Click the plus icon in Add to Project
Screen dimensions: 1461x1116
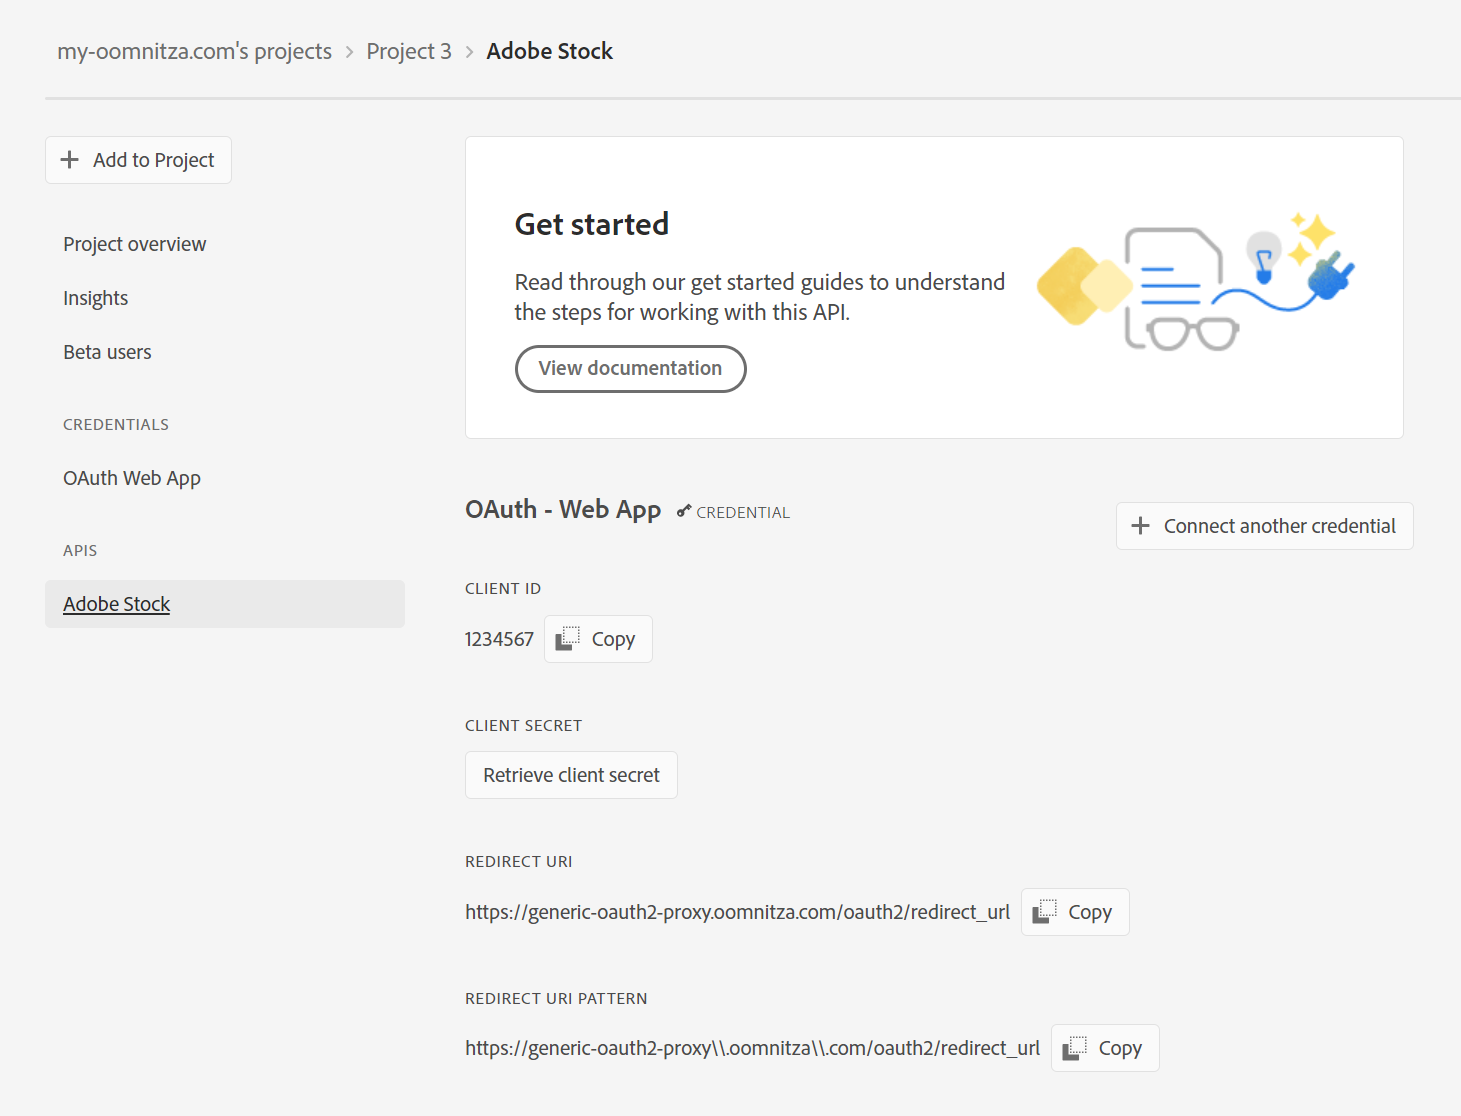pos(70,160)
